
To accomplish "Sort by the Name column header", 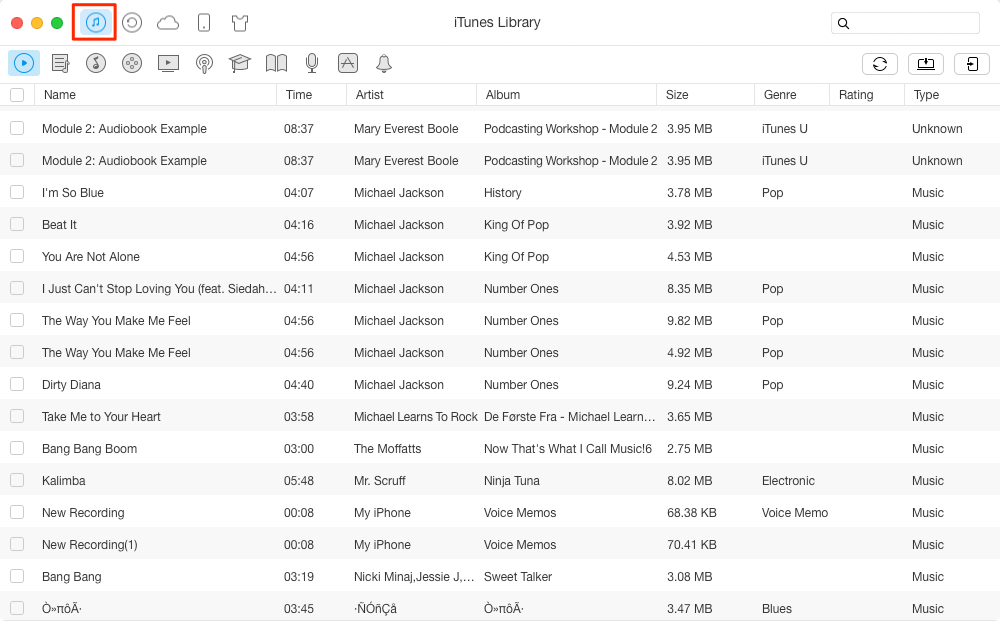I will coord(155,95).
